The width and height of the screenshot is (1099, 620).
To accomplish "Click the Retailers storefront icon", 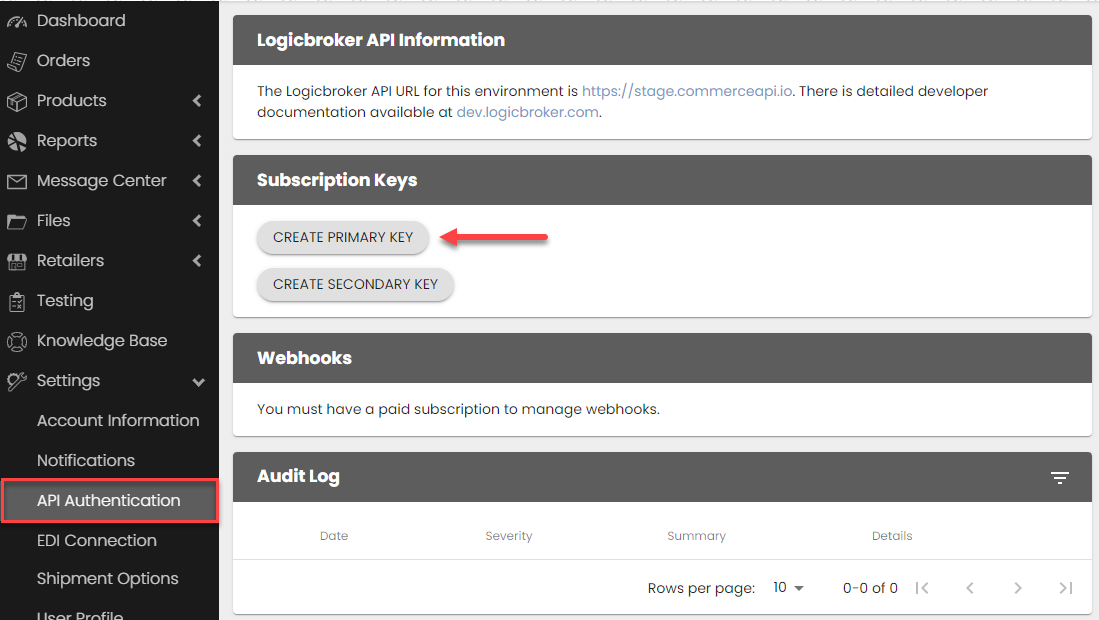I will [17, 261].
